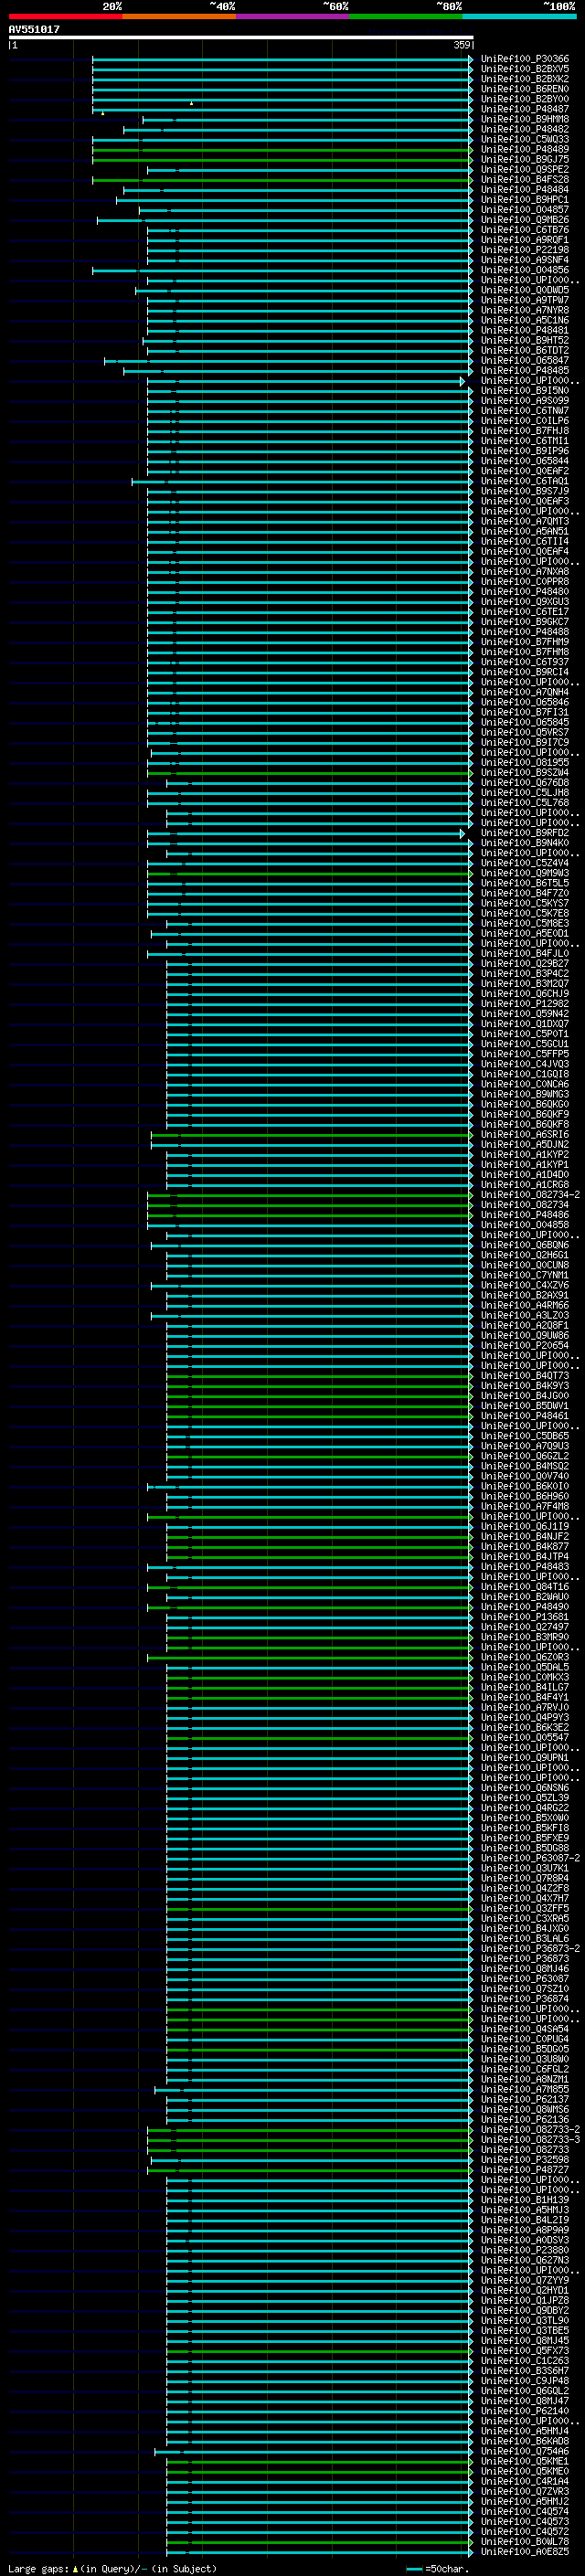This screenshot has width=585, height=2576.
Task: Open hit UniRef100_B6TDT2
Action: click(x=524, y=350)
